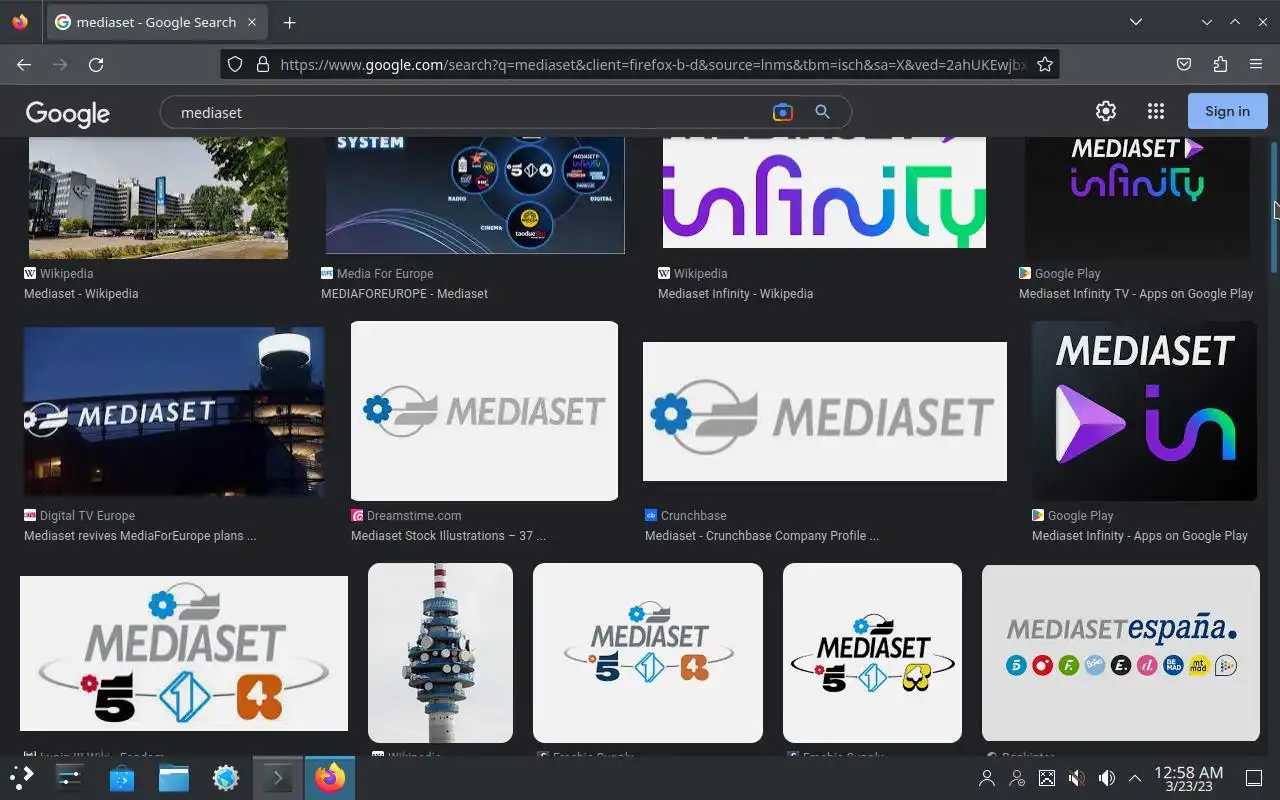Viewport: 1280px width, 800px height.
Task: Open the user account tray icon
Action: pos(987,778)
